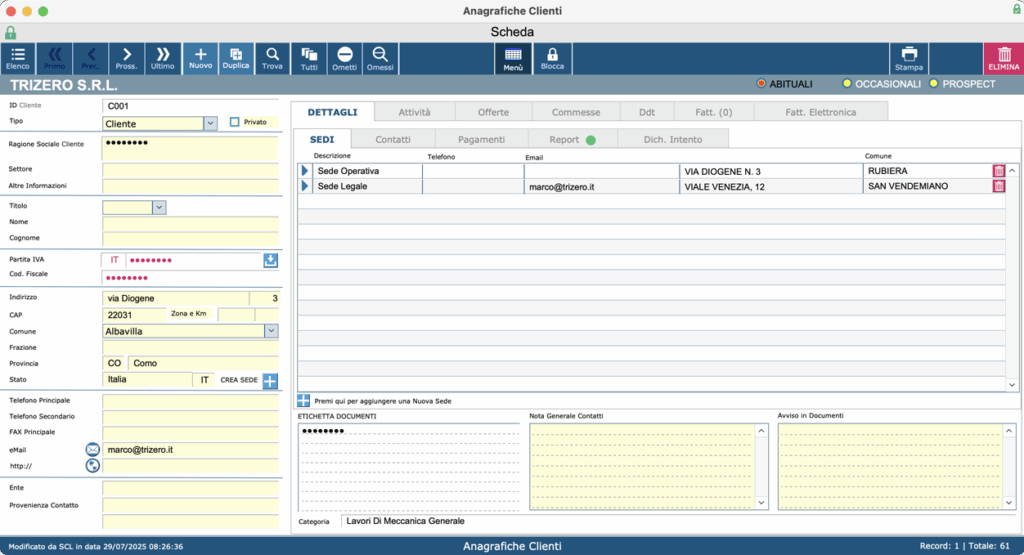Open the Pagamenti sub-tab
The width and height of the screenshot is (1024, 555).
tap(481, 140)
